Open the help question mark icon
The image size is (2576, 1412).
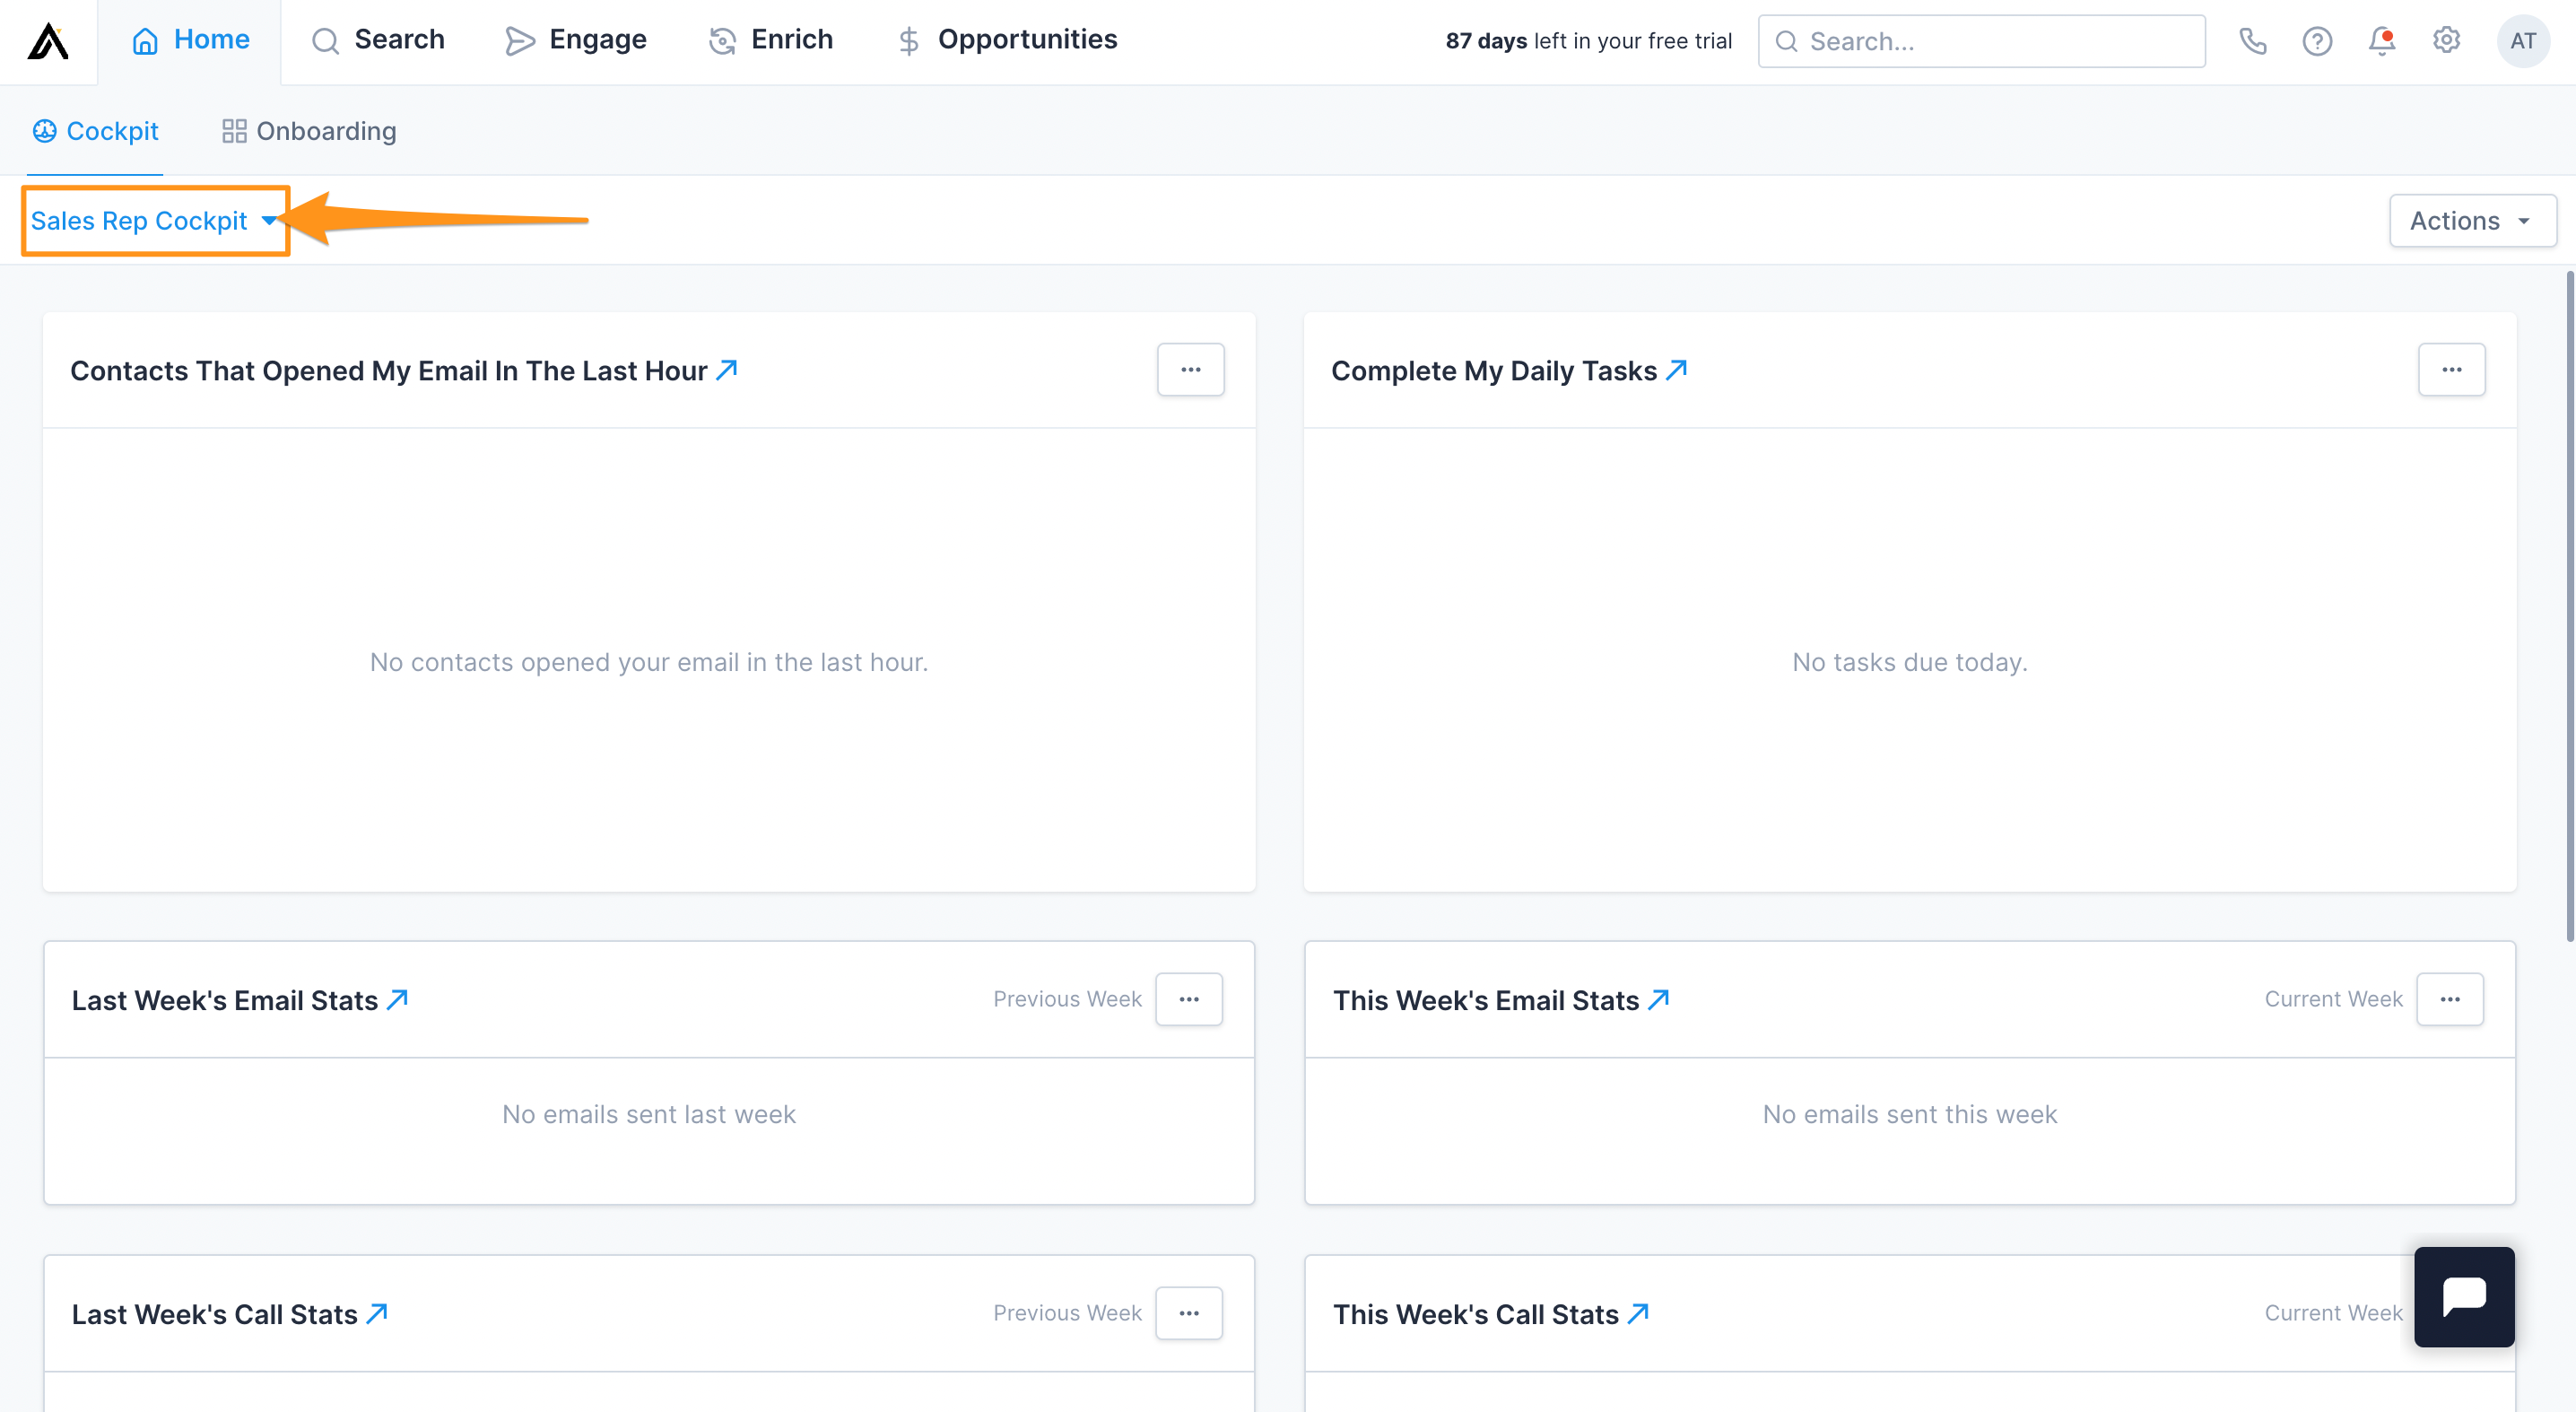(x=2316, y=41)
